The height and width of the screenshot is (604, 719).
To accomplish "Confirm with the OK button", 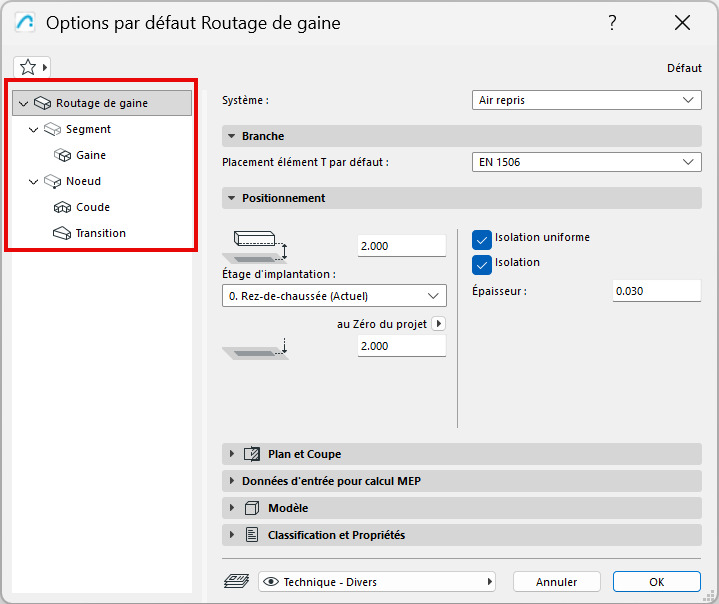I will pos(656,581).
